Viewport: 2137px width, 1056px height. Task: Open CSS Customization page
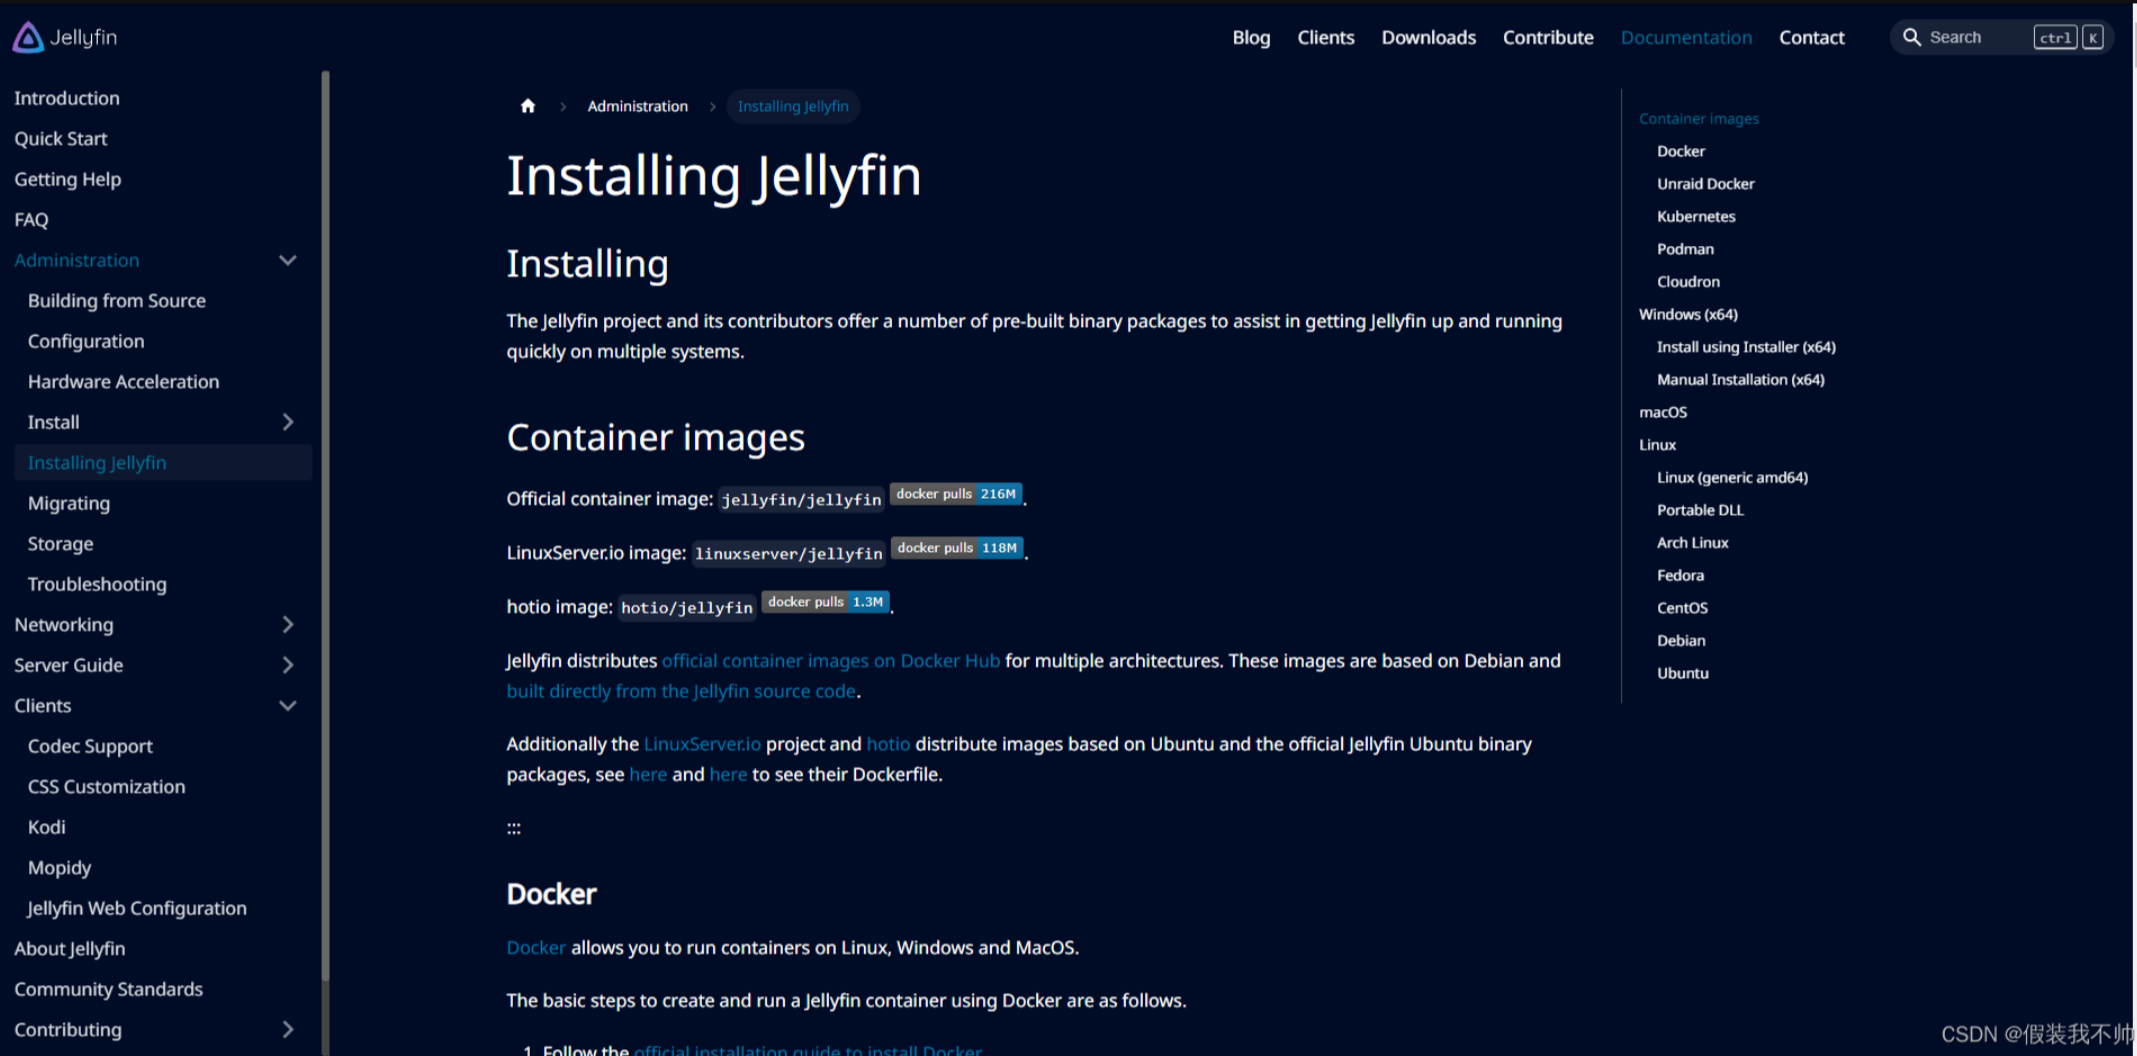107,787
